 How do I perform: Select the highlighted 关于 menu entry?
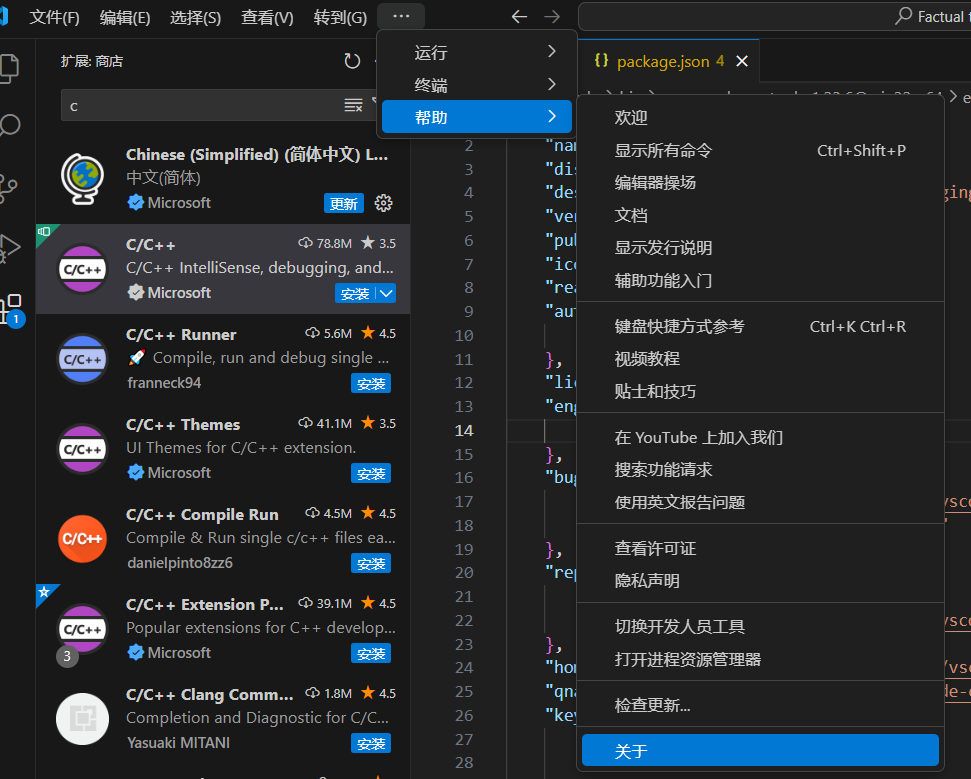(760, 751)
